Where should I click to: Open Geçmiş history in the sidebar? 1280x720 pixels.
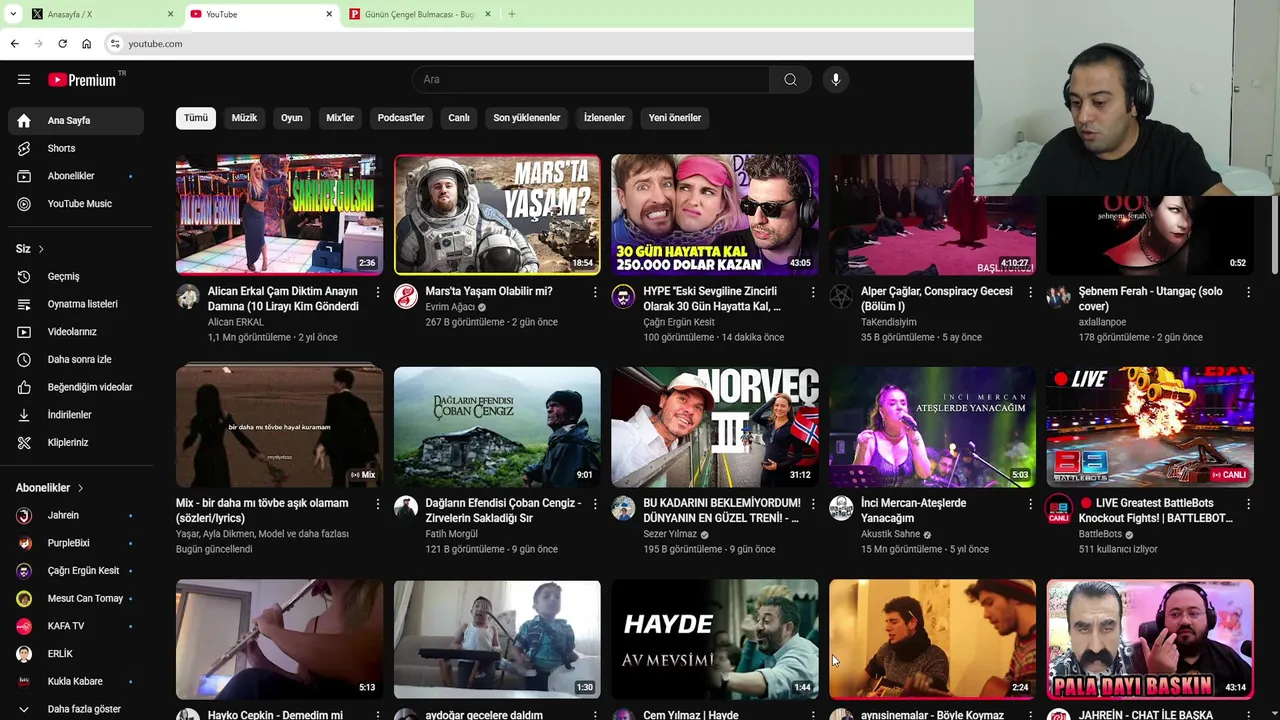(x=76, y=276)
